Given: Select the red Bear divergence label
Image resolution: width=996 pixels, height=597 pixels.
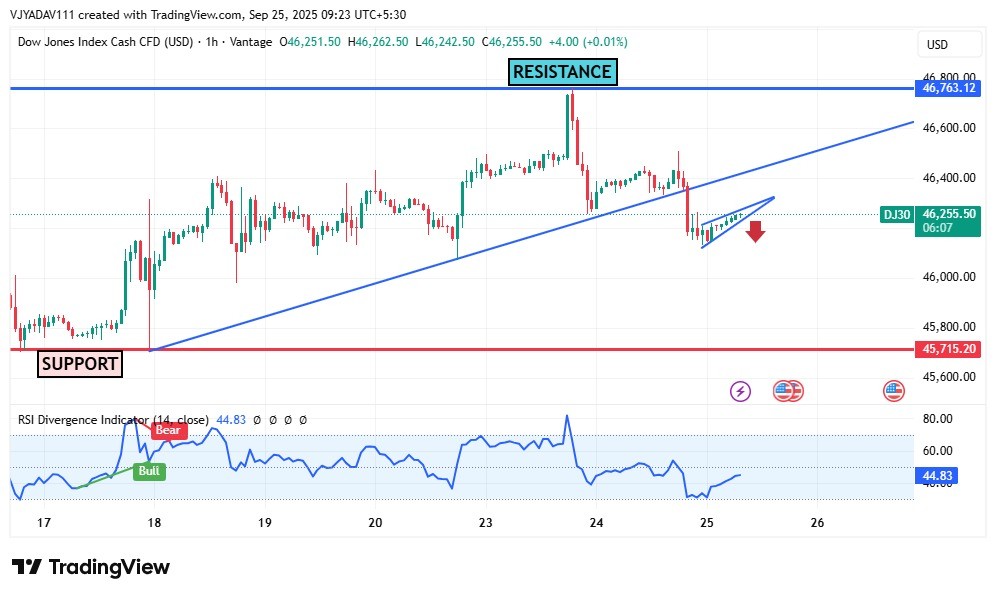Looking at the screenshot, I should point(169,430).
